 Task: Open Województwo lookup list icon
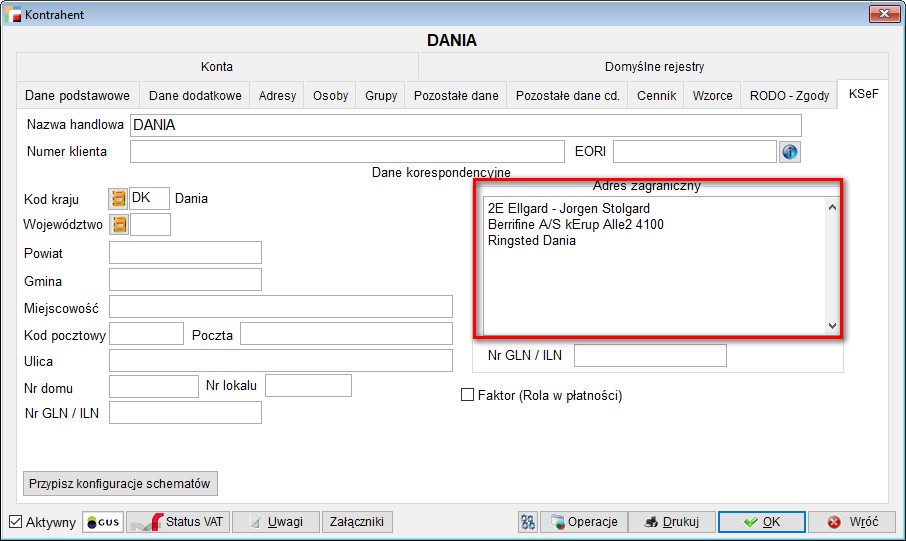tap(118, 224)
